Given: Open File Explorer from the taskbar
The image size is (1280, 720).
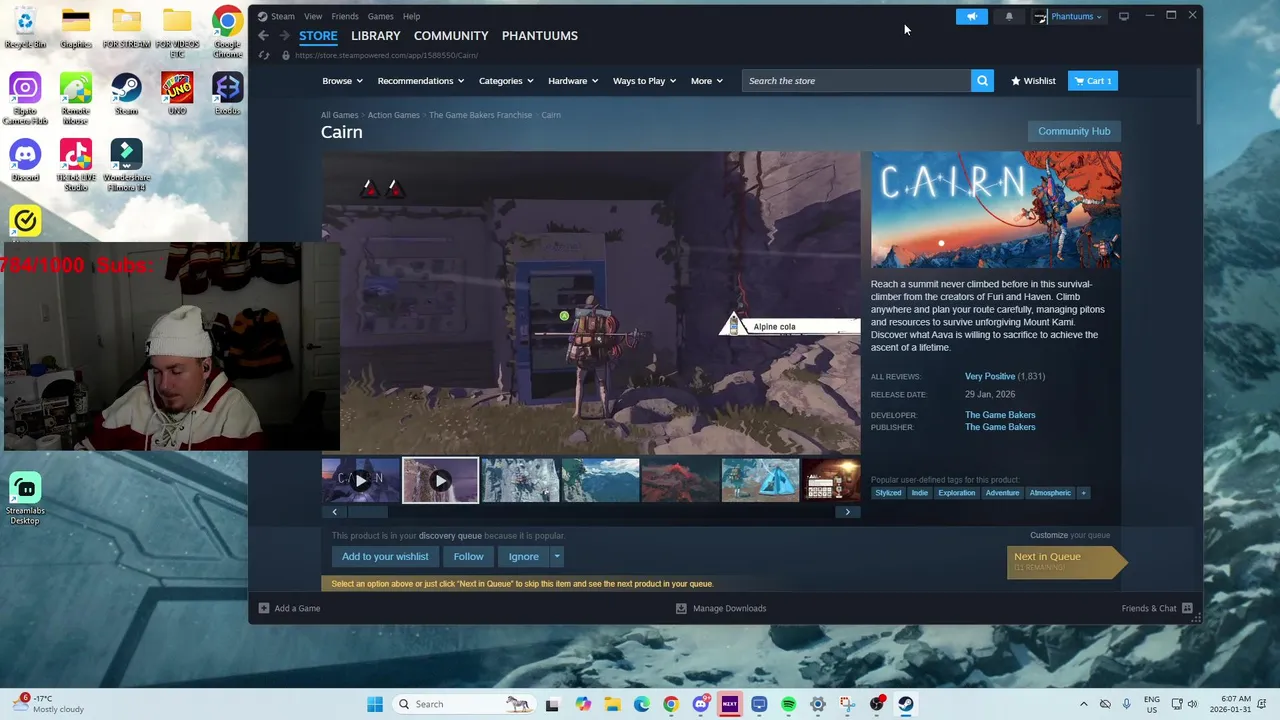Looking at the screenshot, I should tap(612, 704).
